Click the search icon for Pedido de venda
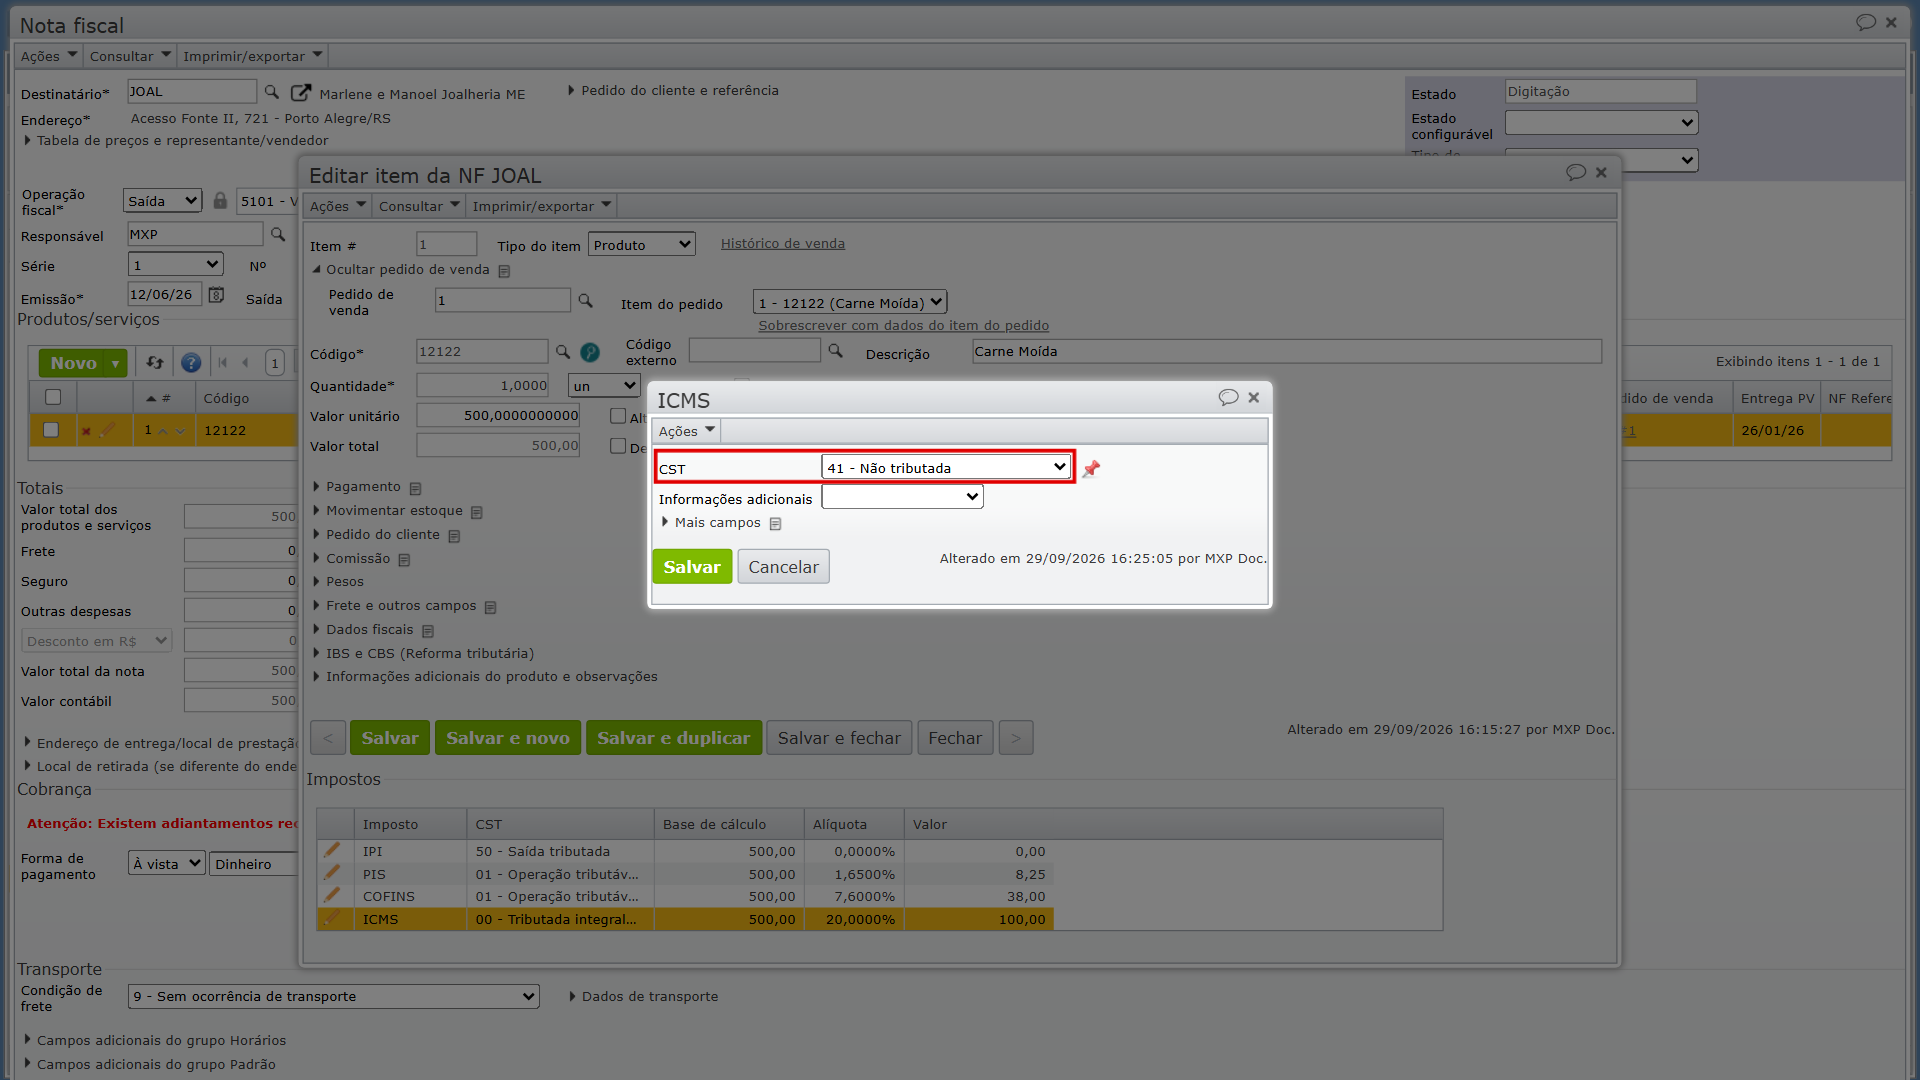 (x=586, y=301)
